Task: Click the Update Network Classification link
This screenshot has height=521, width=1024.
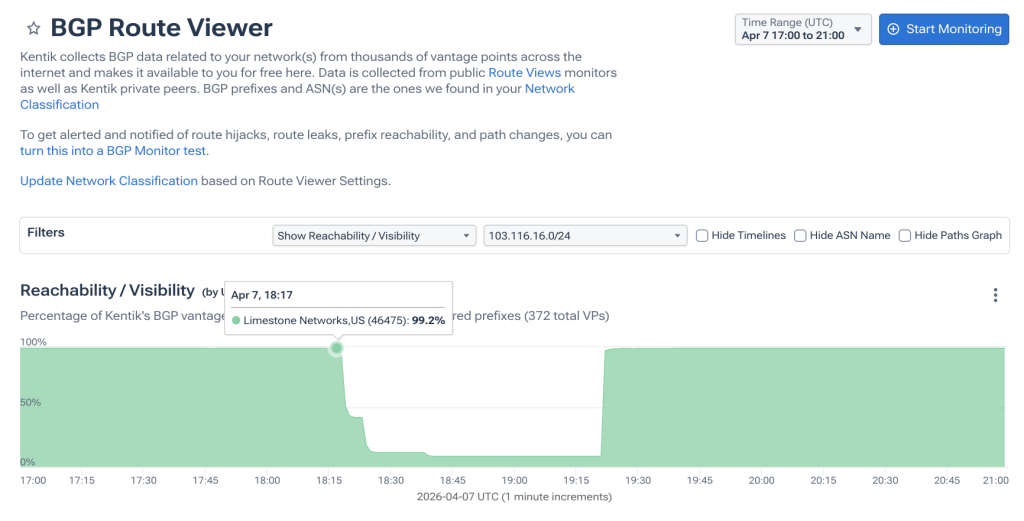Action: [108, 181]
